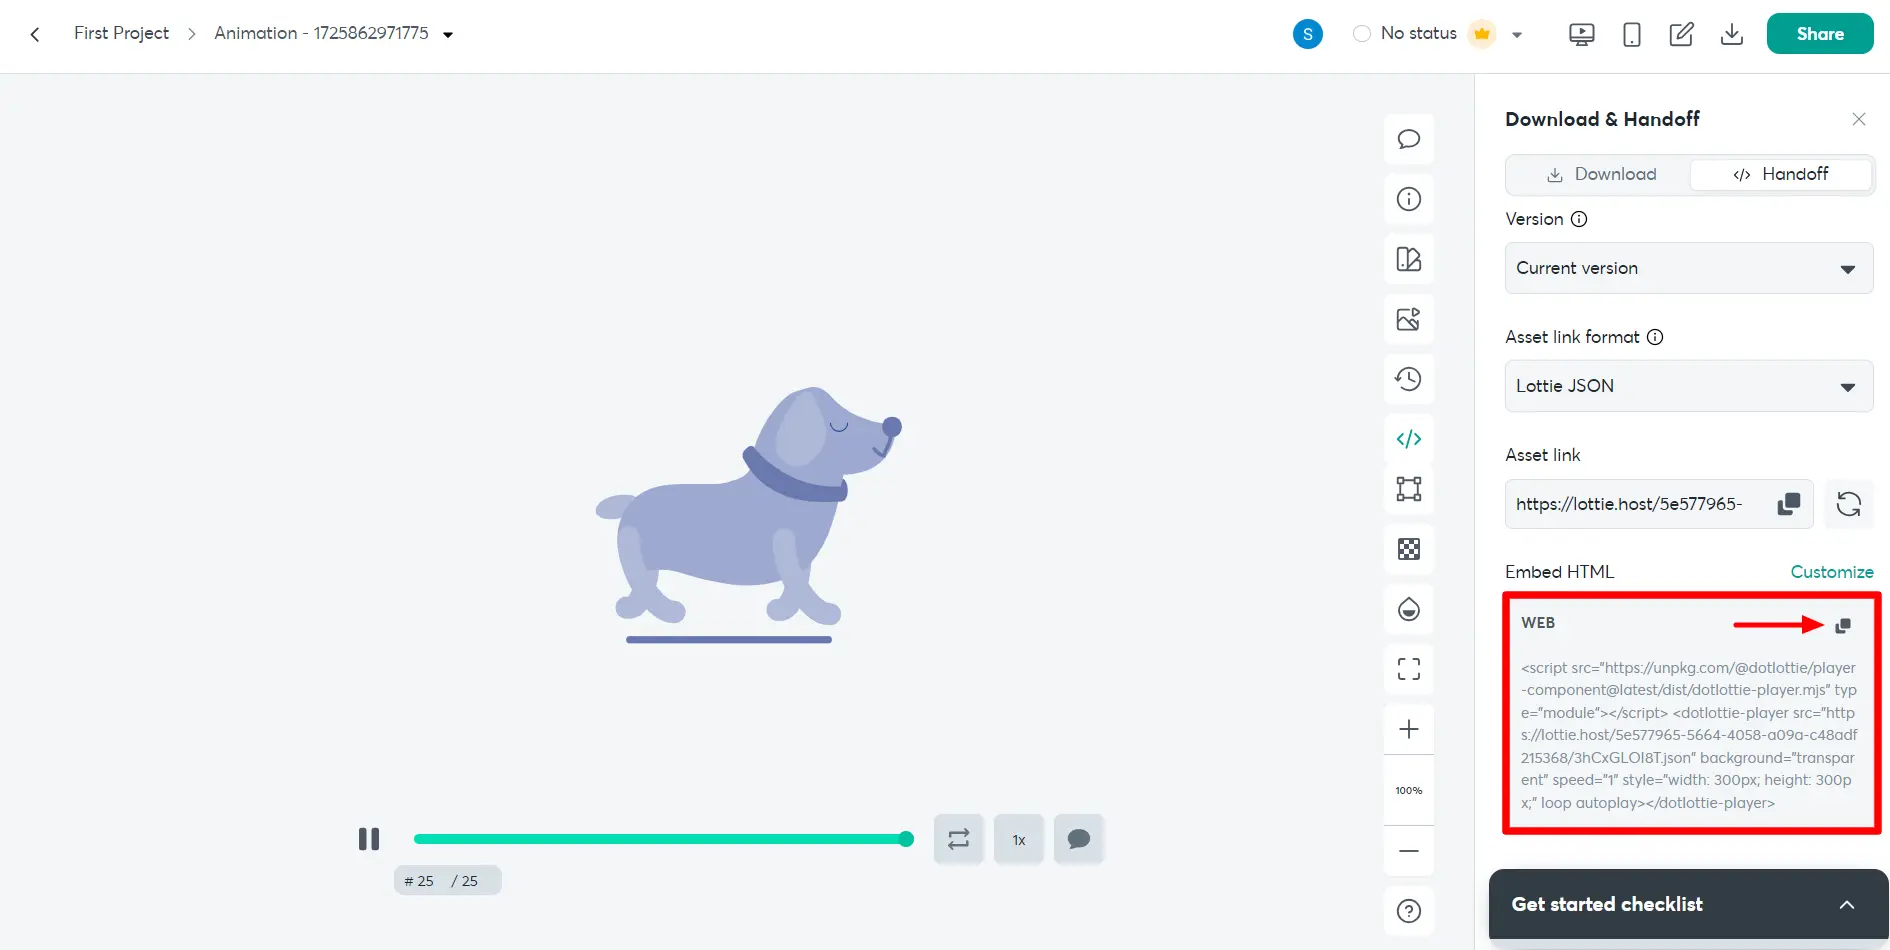Click the green playback progress bar
Screen dimensions: 1890x950
point(663,839)
